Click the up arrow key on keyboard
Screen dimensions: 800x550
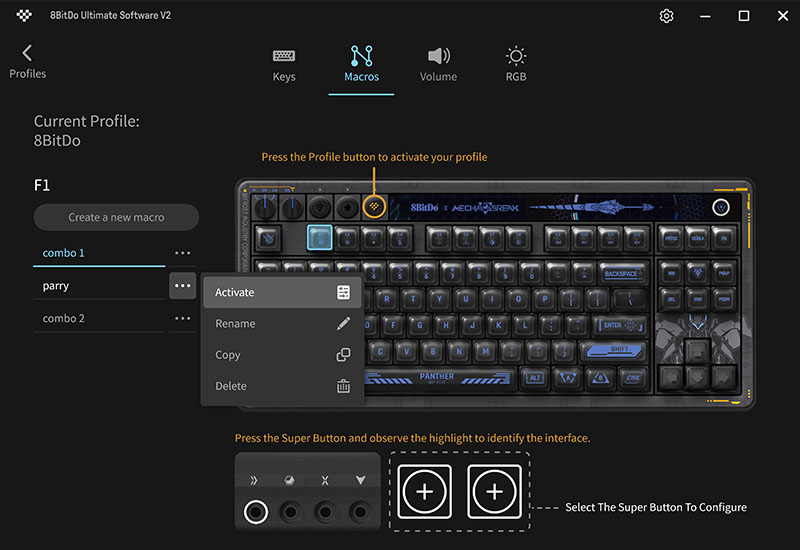click(x=697, y=351)
